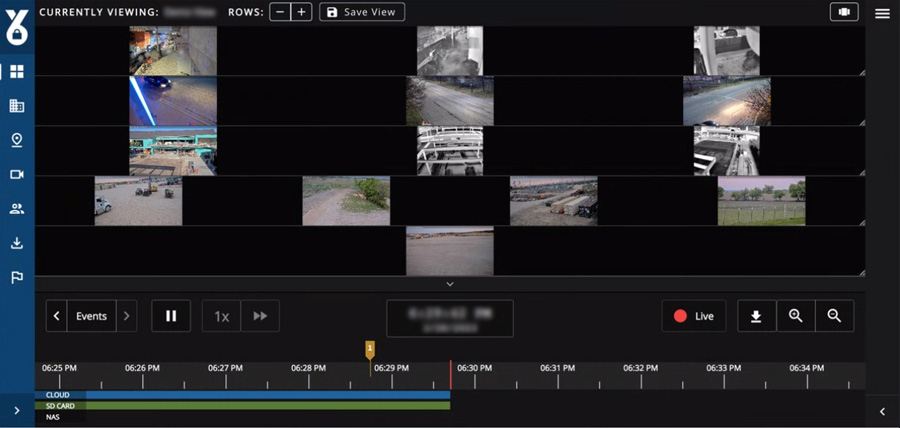Download the footage from the playback bar
Image resolution: width=900 pixels, height=428 pixels.
(757, 316)
